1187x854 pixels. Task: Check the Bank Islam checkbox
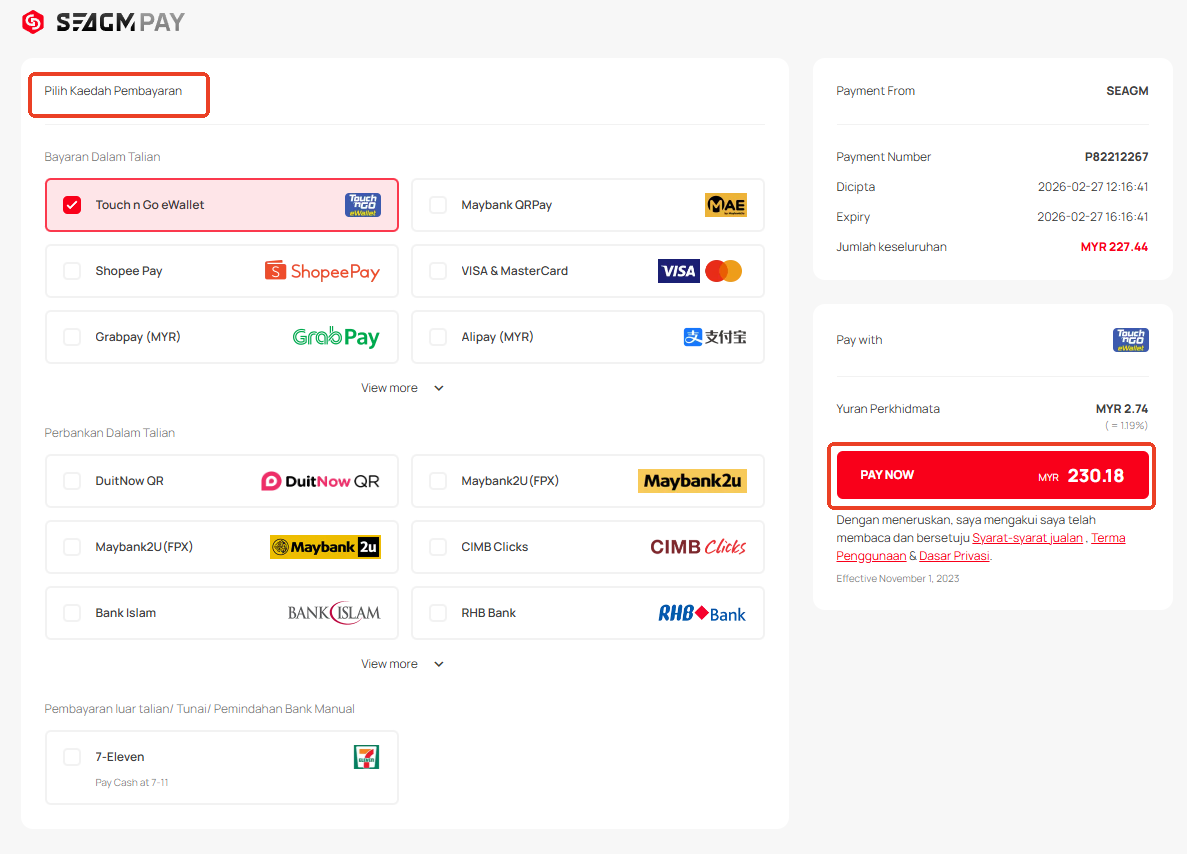tap(72, 613)
